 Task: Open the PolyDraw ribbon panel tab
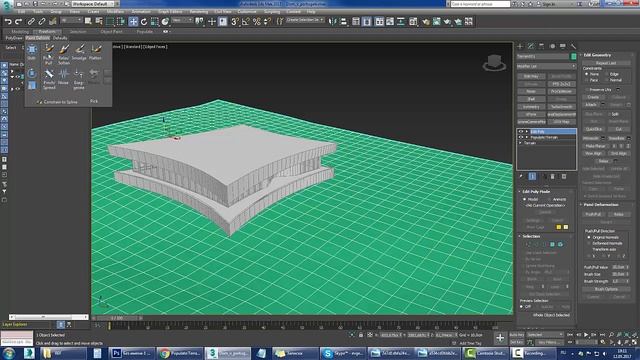14,38
